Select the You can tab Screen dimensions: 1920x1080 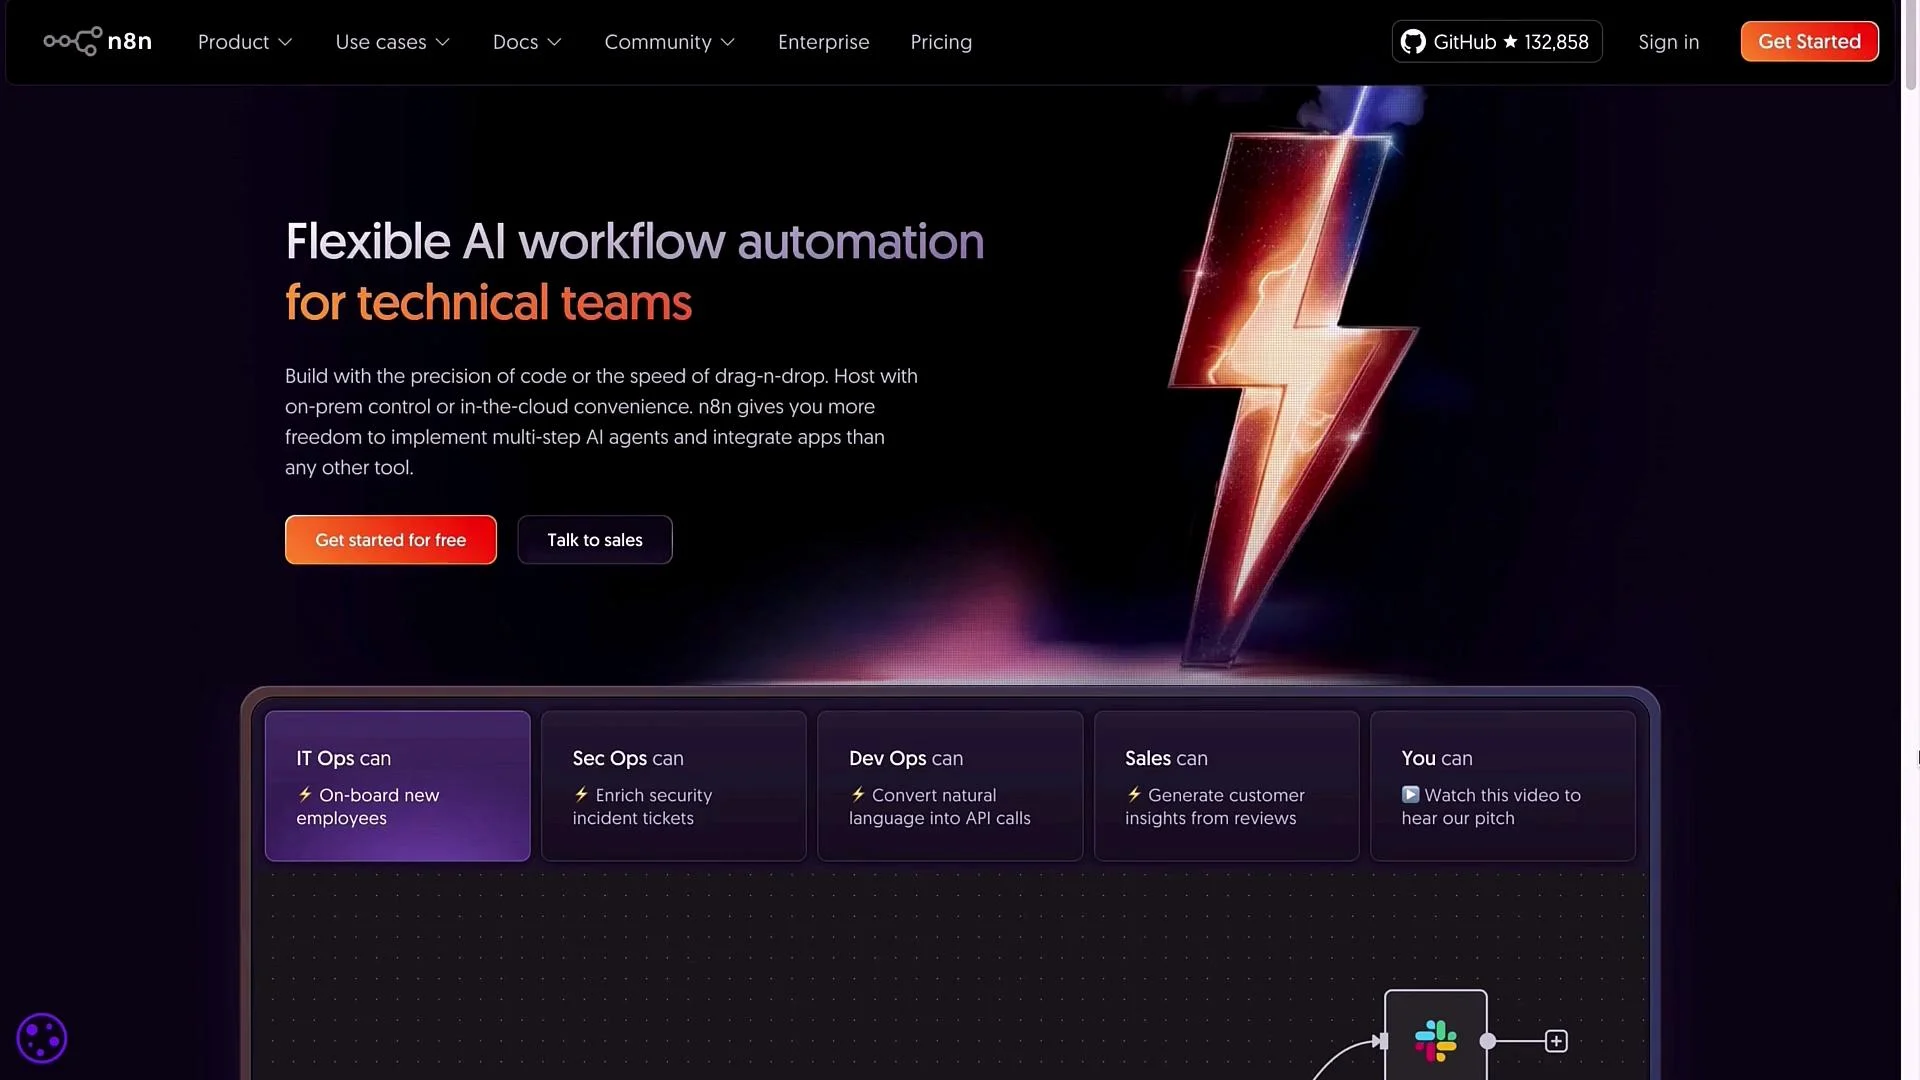[1503, 786]
